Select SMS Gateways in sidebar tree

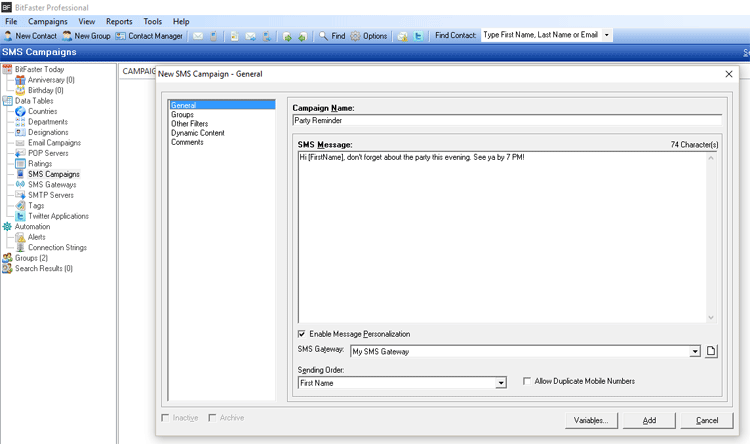click(51, 184)
